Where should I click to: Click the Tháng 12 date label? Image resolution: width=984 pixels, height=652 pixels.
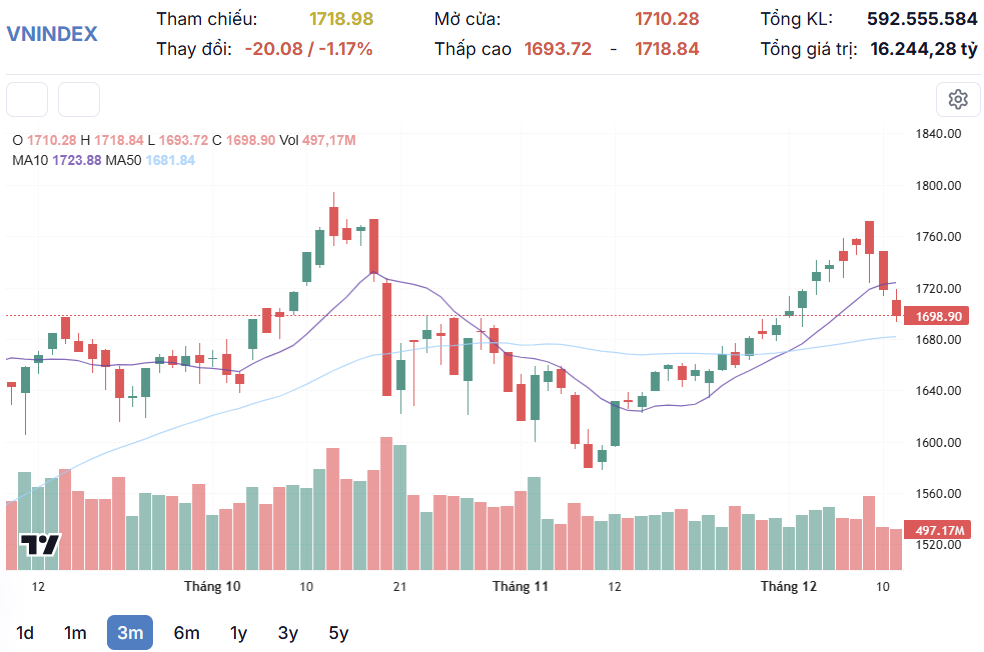788,586
